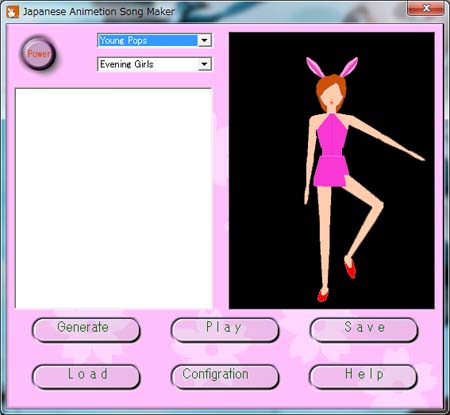The height and width of the screenshot is (415, 450).
Task: Expand the Evening Girls dropdown arrow
Action: [204, 64]
